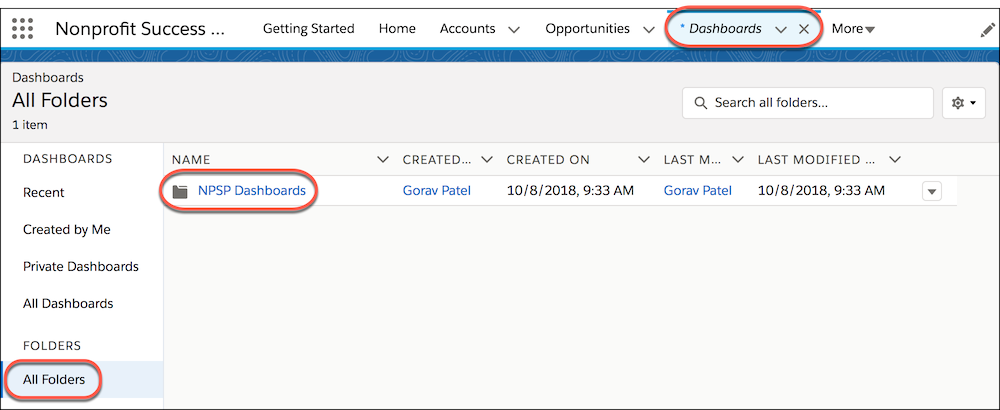Switch to the Accounts tab
The image size is (1000, 410).
pos(467,29)
